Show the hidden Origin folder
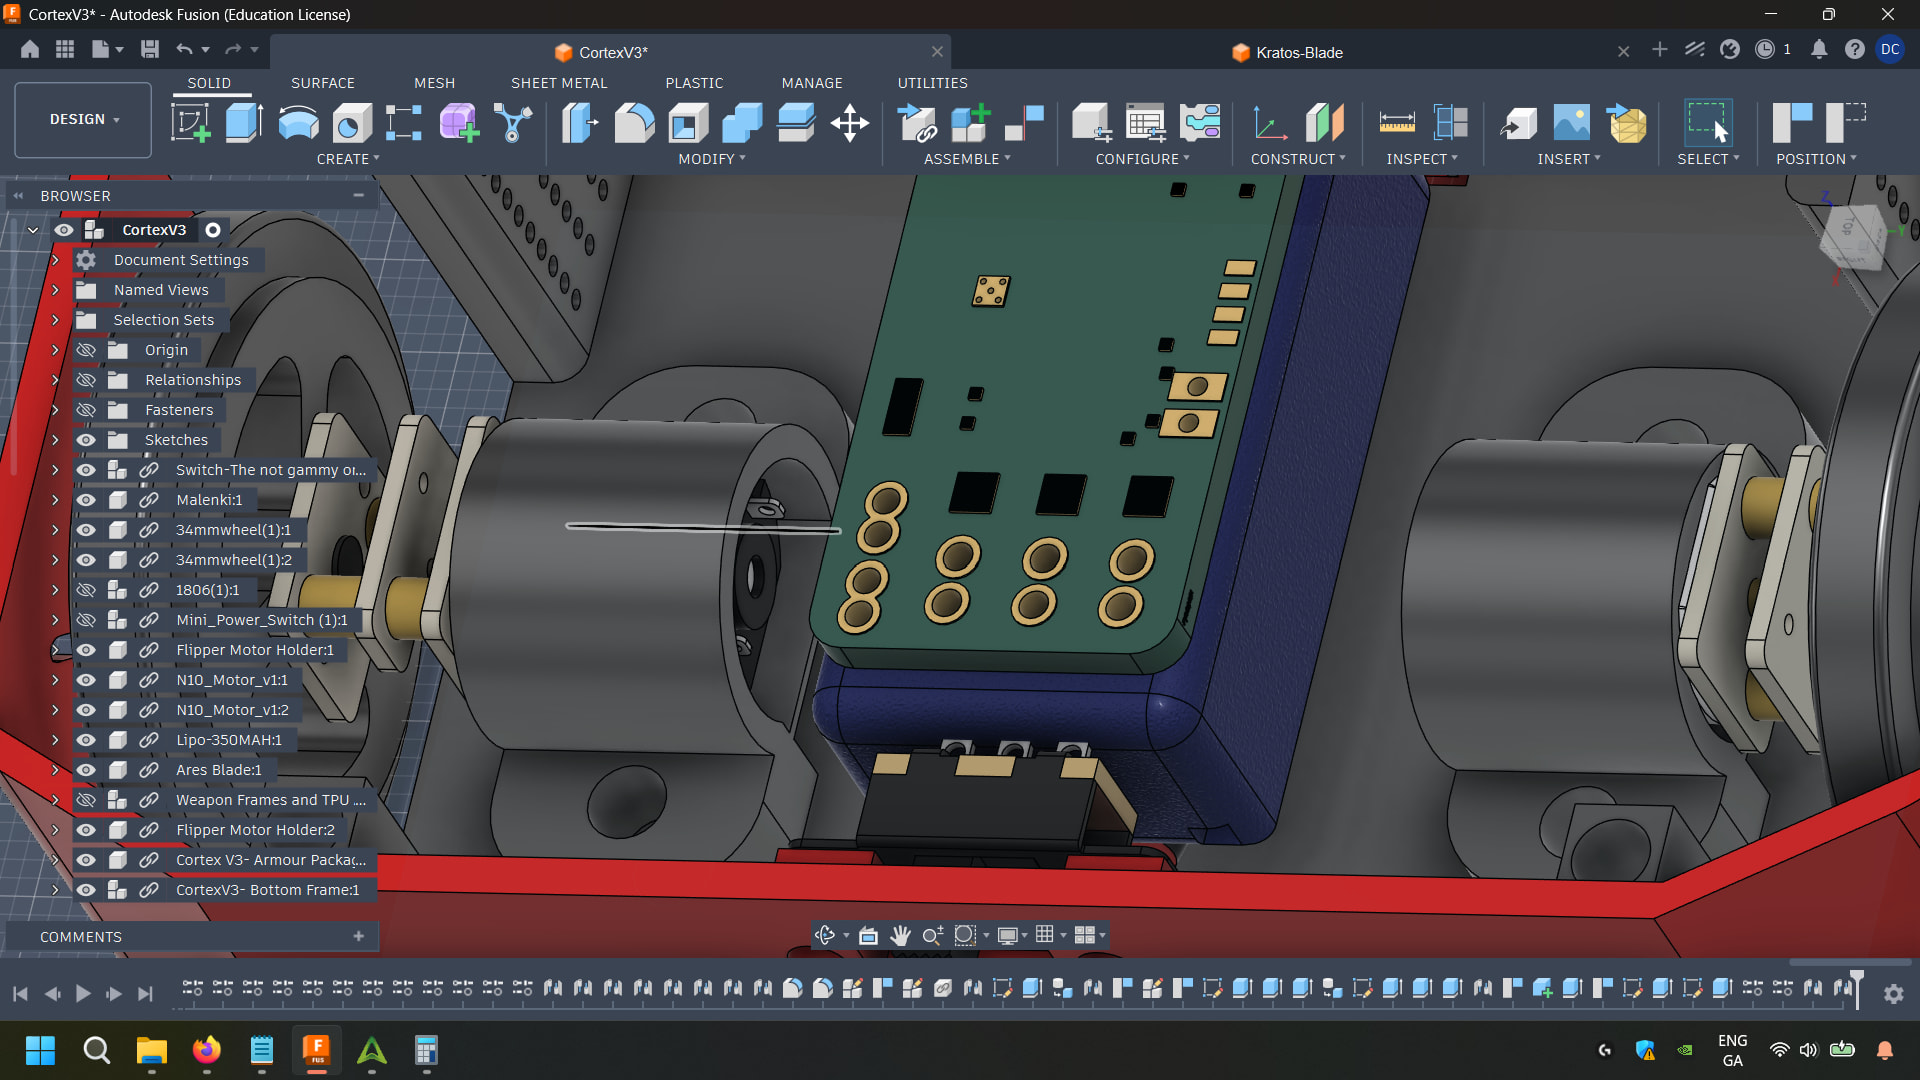 86,350
